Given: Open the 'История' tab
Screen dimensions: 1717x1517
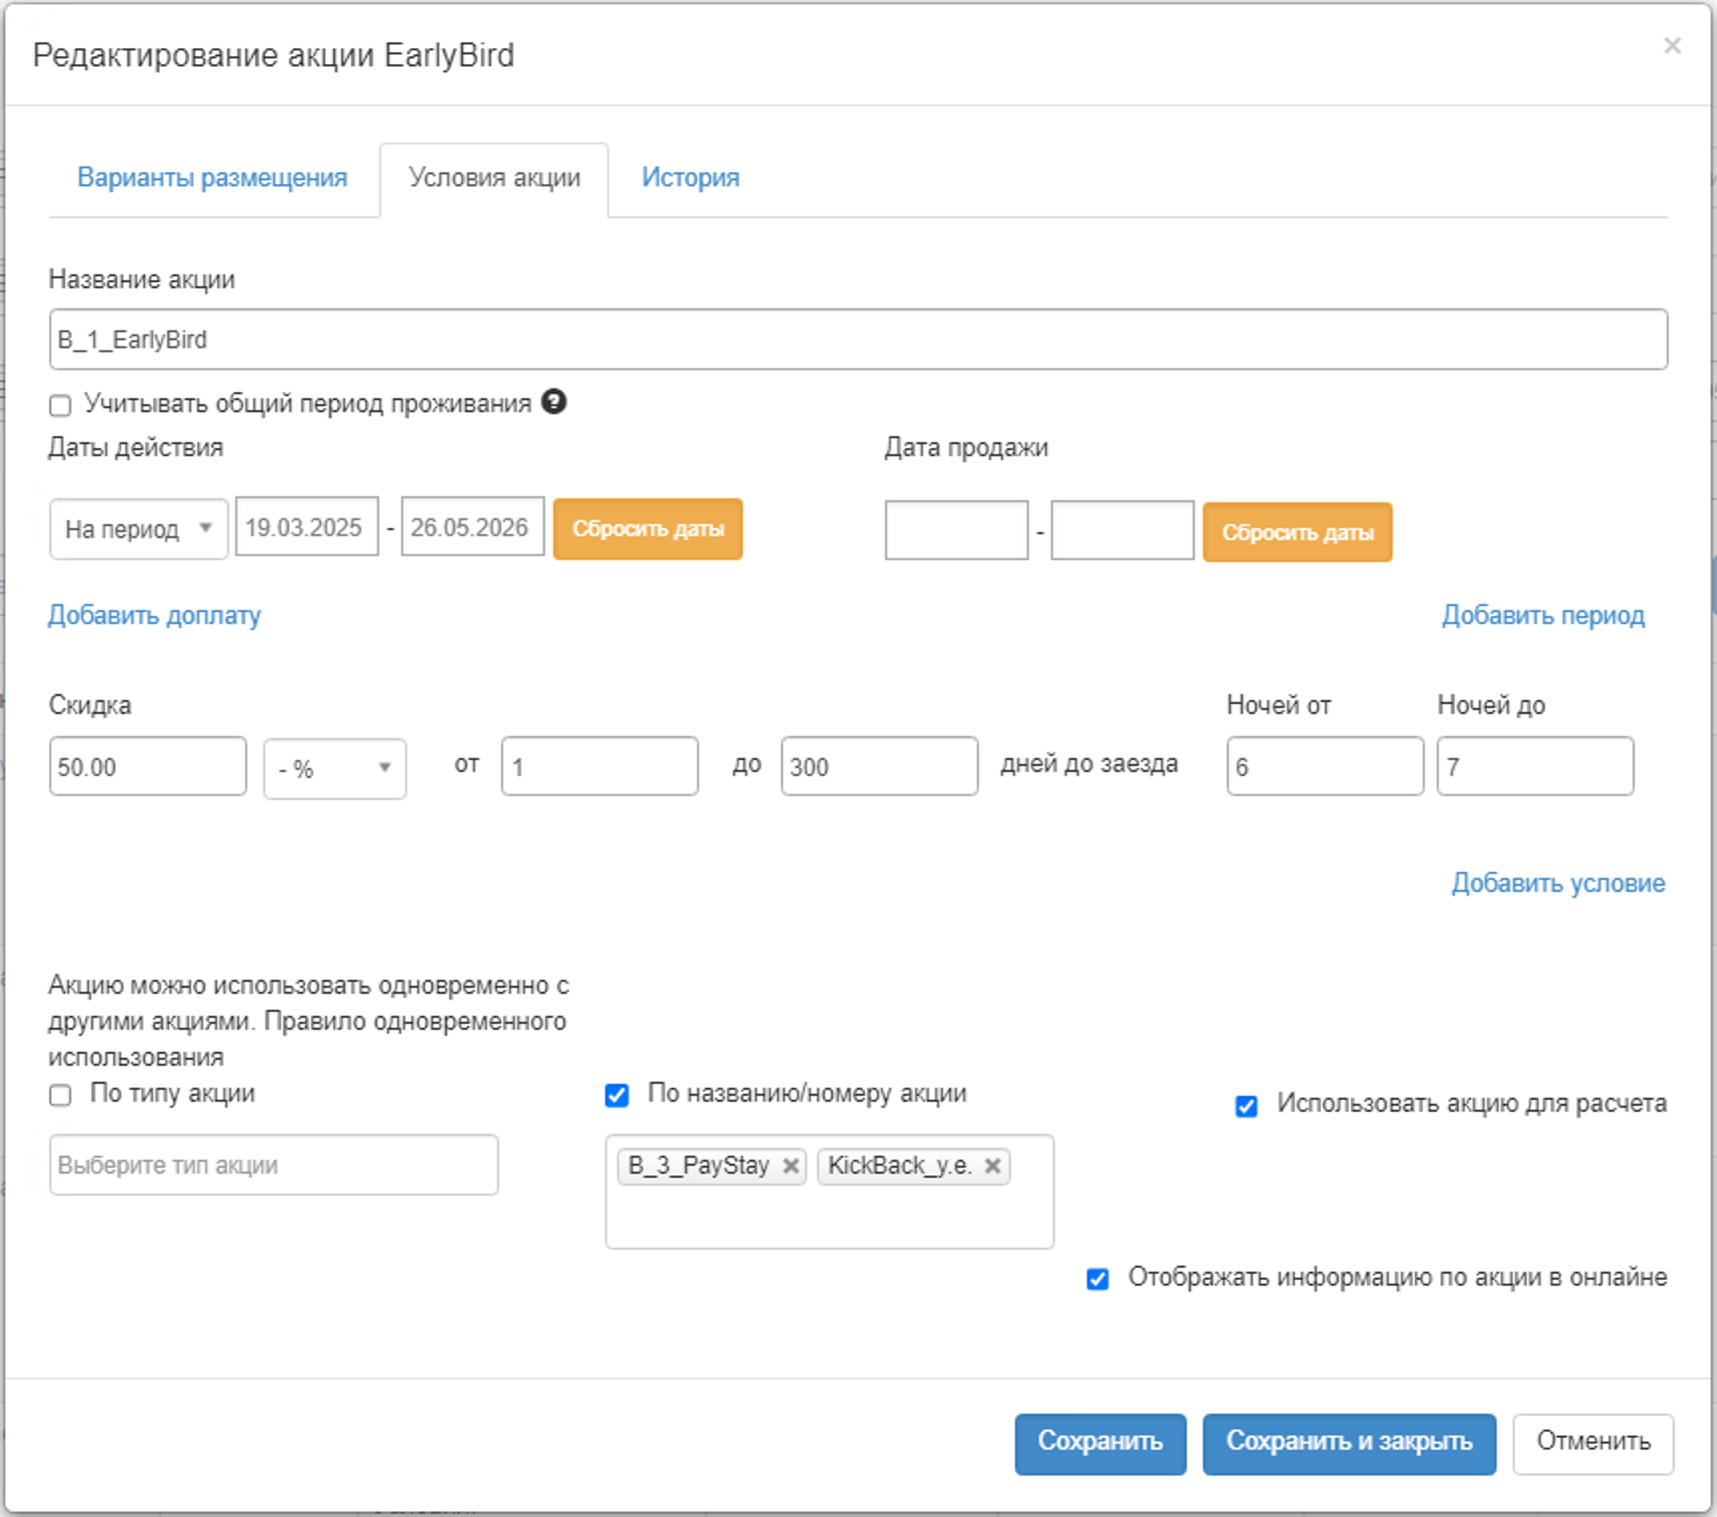Looking at the screenshot, I should tap(690, 178).
